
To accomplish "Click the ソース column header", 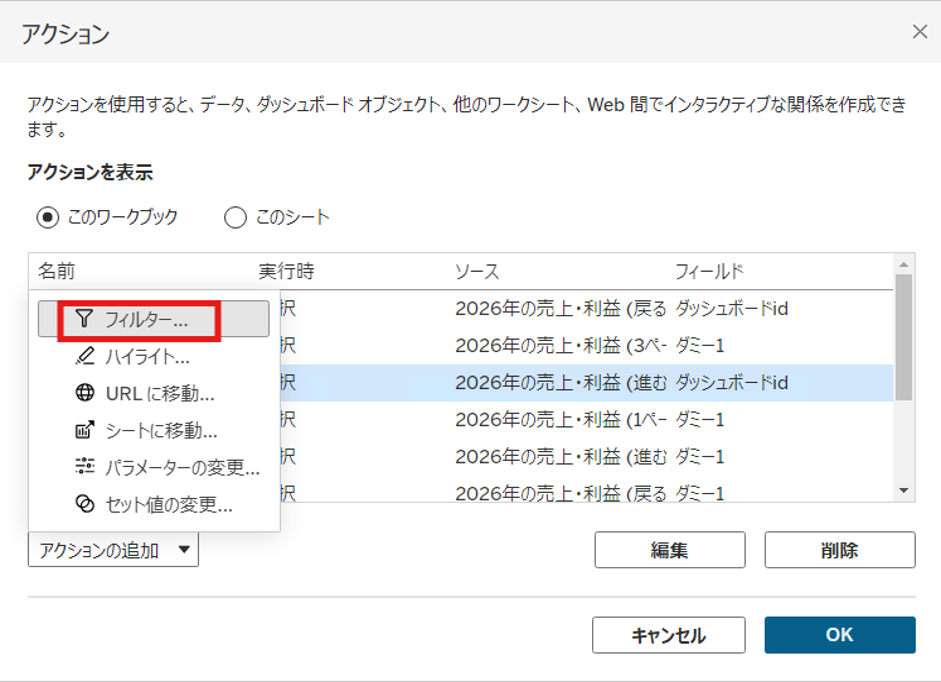I will pyautogui.click(x=477, y=271).
